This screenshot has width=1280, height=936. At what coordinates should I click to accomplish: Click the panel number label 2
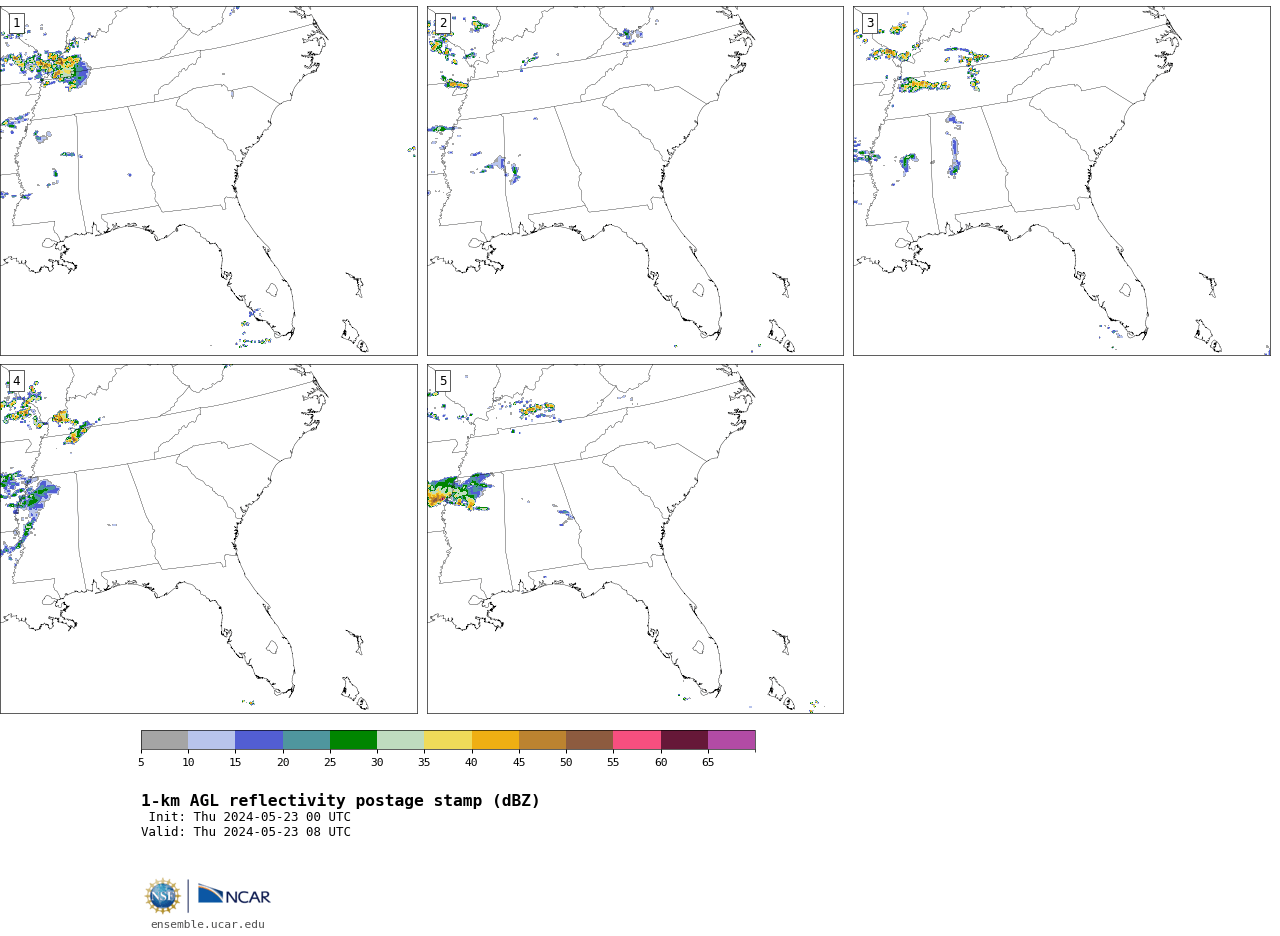[x=443, y=23]
